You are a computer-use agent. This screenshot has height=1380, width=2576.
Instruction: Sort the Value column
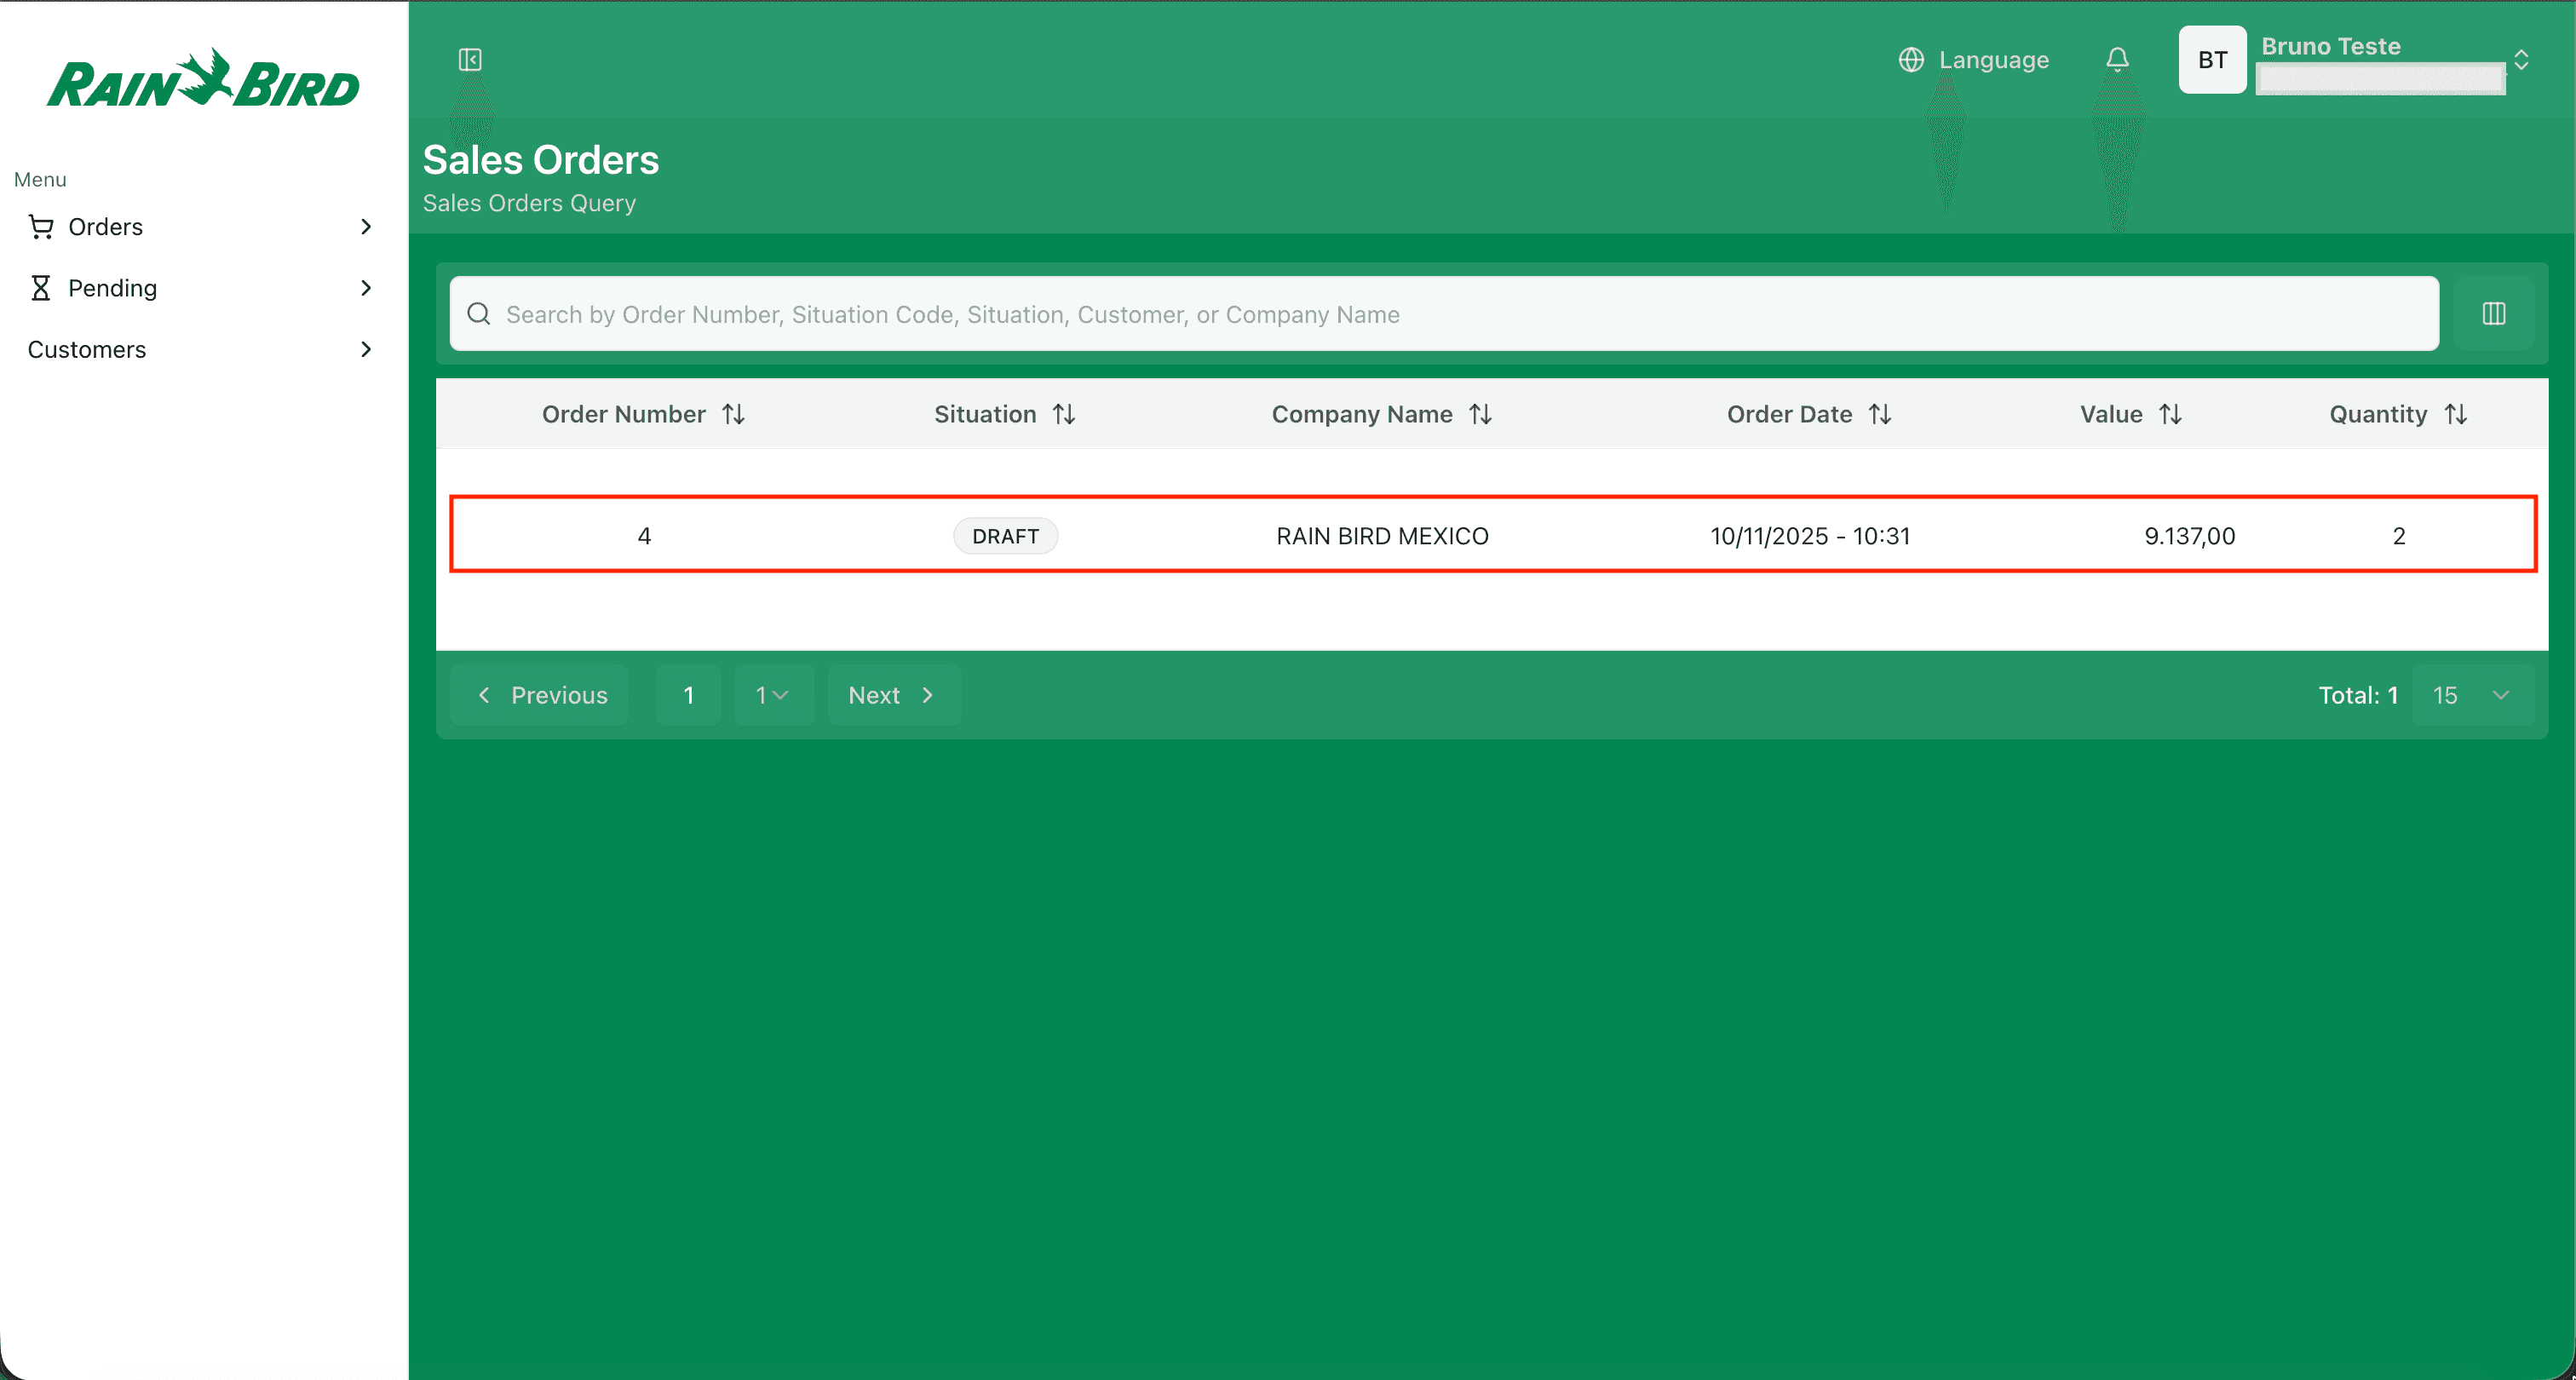pyautogui.click(x=2170, y=414)
